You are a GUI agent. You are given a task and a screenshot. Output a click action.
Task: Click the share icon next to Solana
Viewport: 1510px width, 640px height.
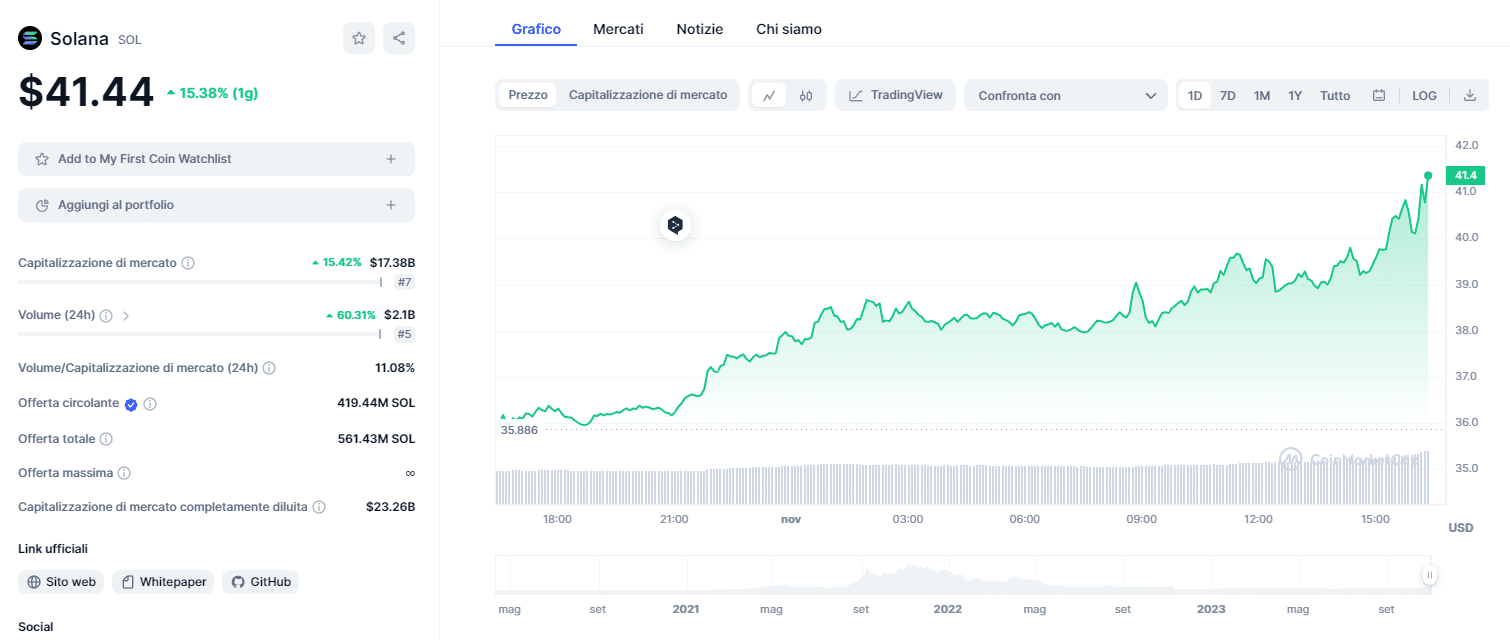click(399, 38)
